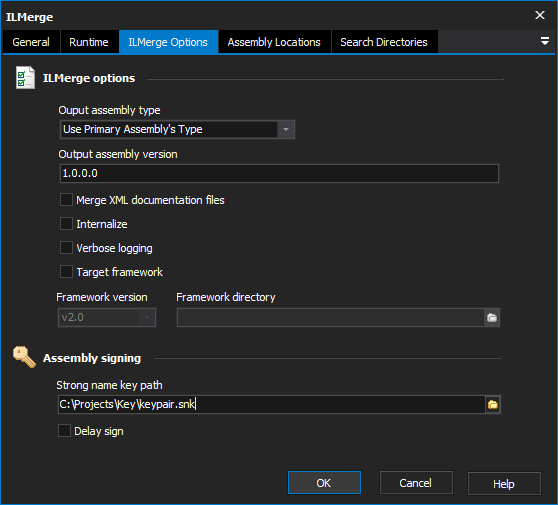558x505 pixels.
Task: Open the Search Directories tab
Action: click(384, 42)
